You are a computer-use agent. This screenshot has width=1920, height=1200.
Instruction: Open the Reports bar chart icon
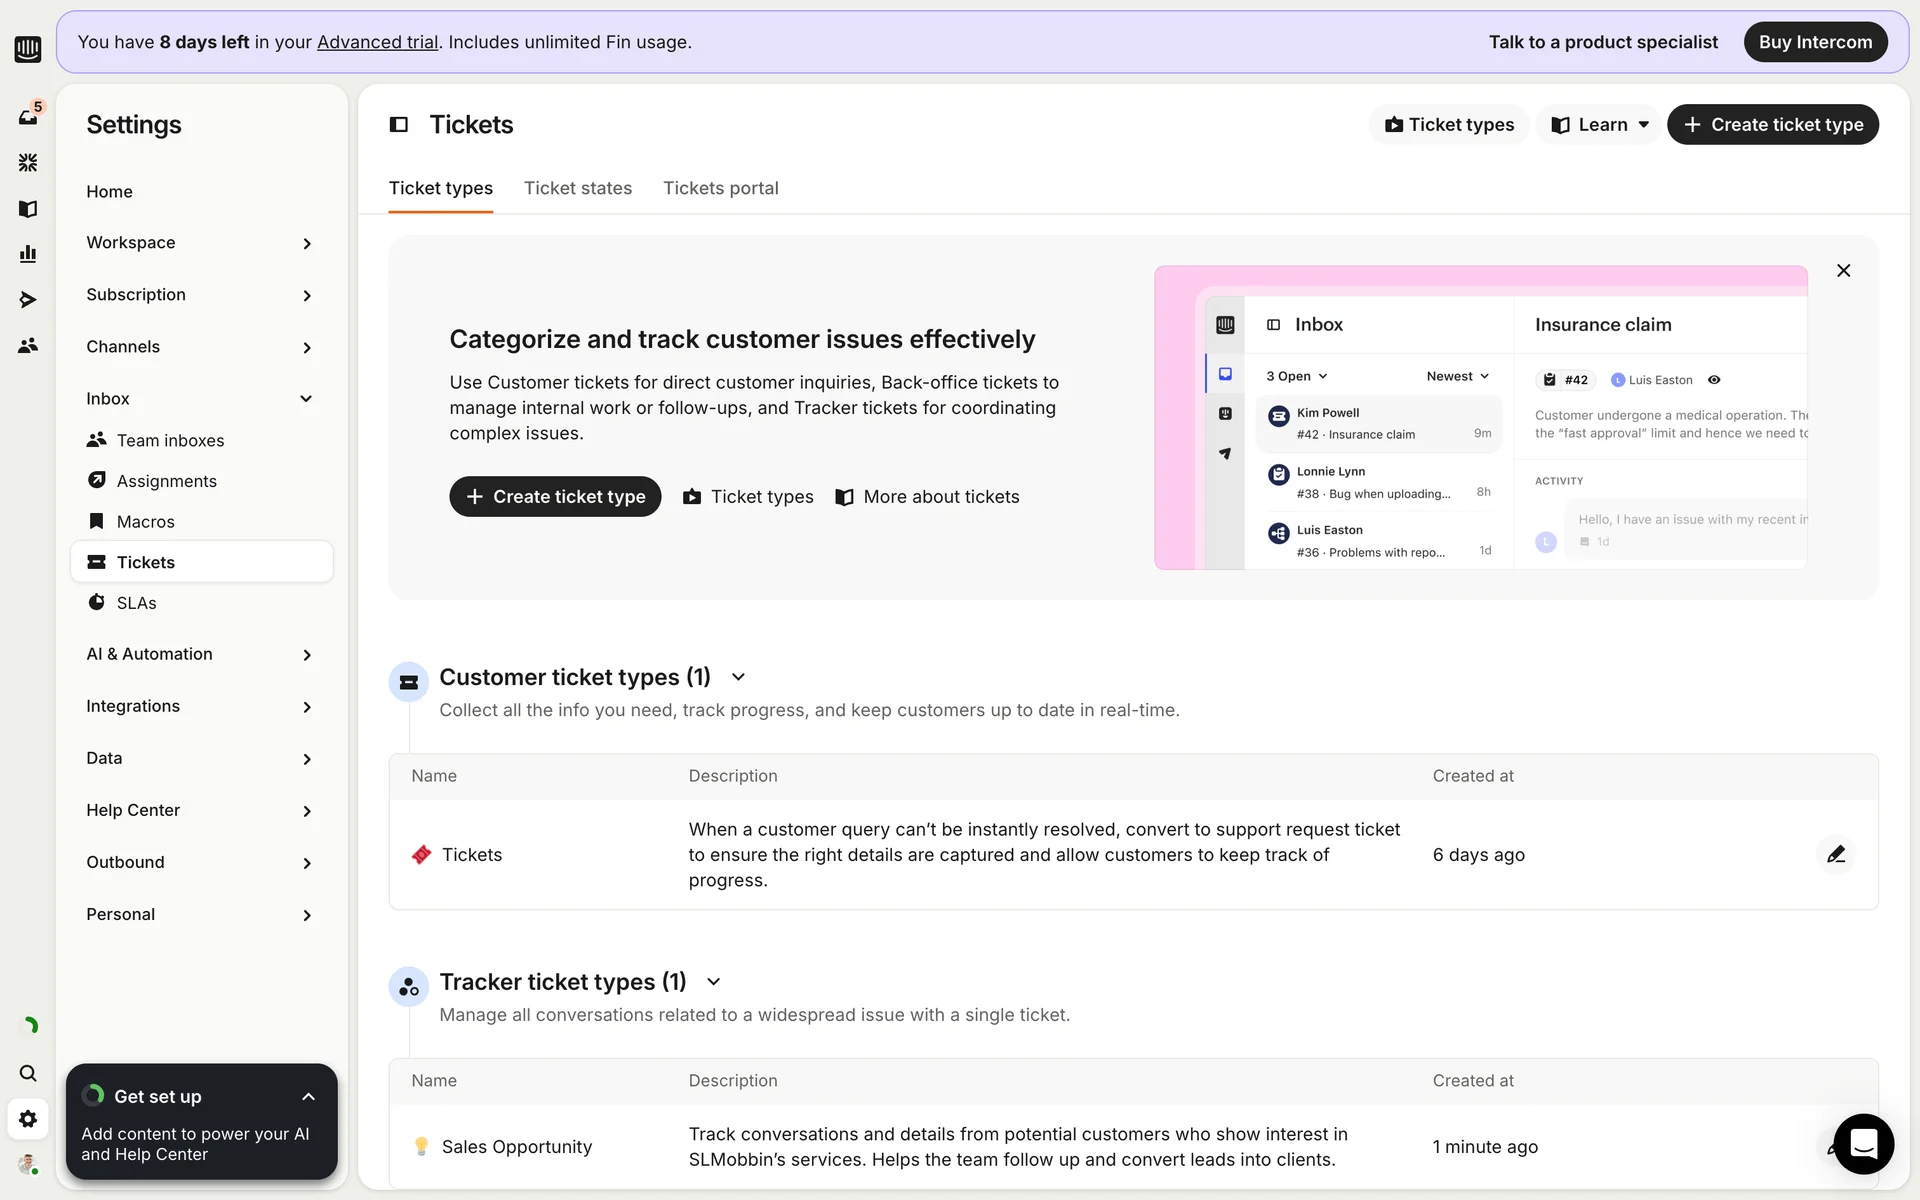point(28,254)
